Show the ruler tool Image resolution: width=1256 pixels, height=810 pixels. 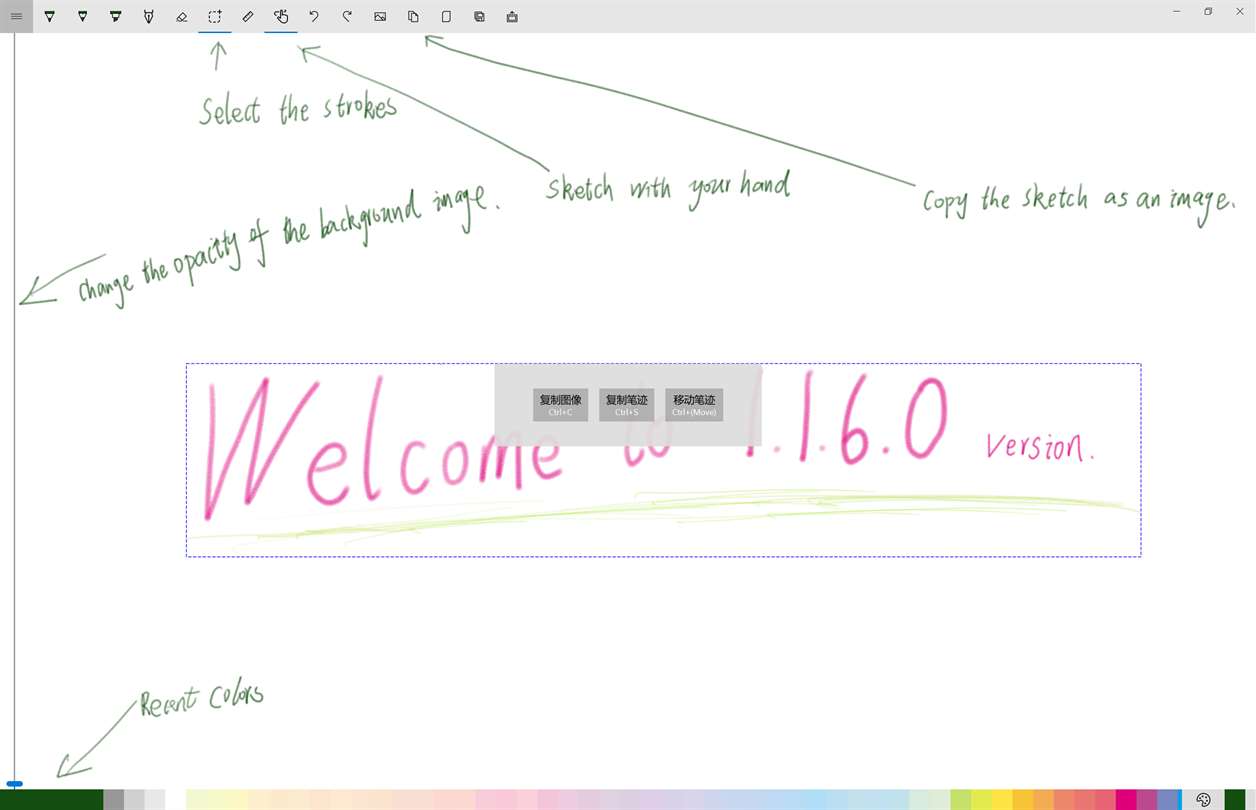(247, 16)
